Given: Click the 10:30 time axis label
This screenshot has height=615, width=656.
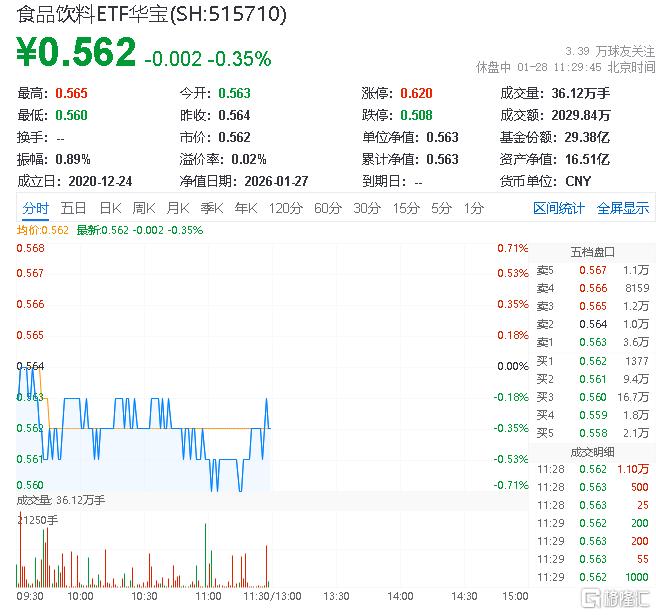Looking at the screenshot, I should tap(144, 596).
